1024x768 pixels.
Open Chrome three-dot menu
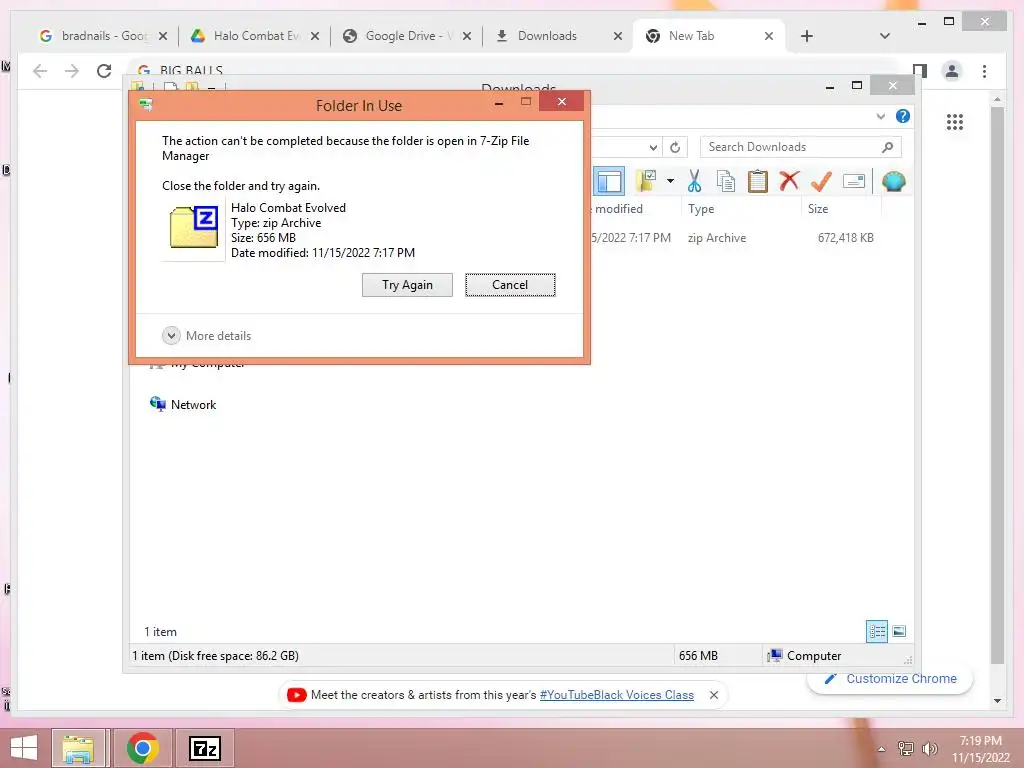click(984, 71)
